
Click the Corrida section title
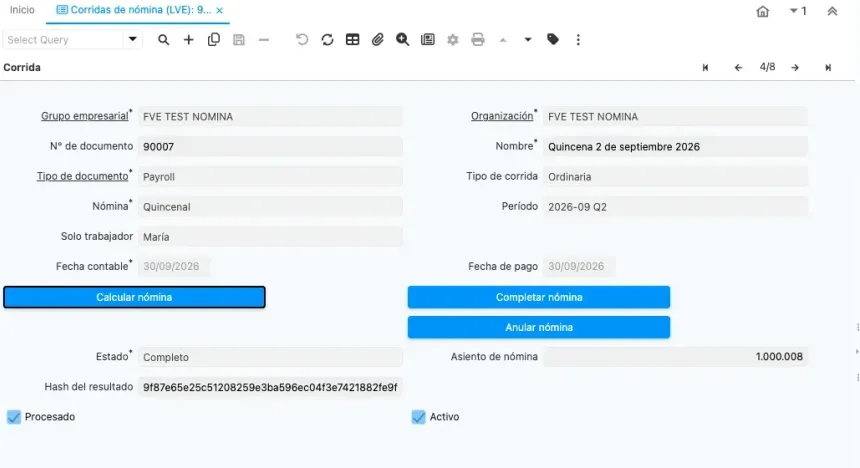click(x=22, y=67)
